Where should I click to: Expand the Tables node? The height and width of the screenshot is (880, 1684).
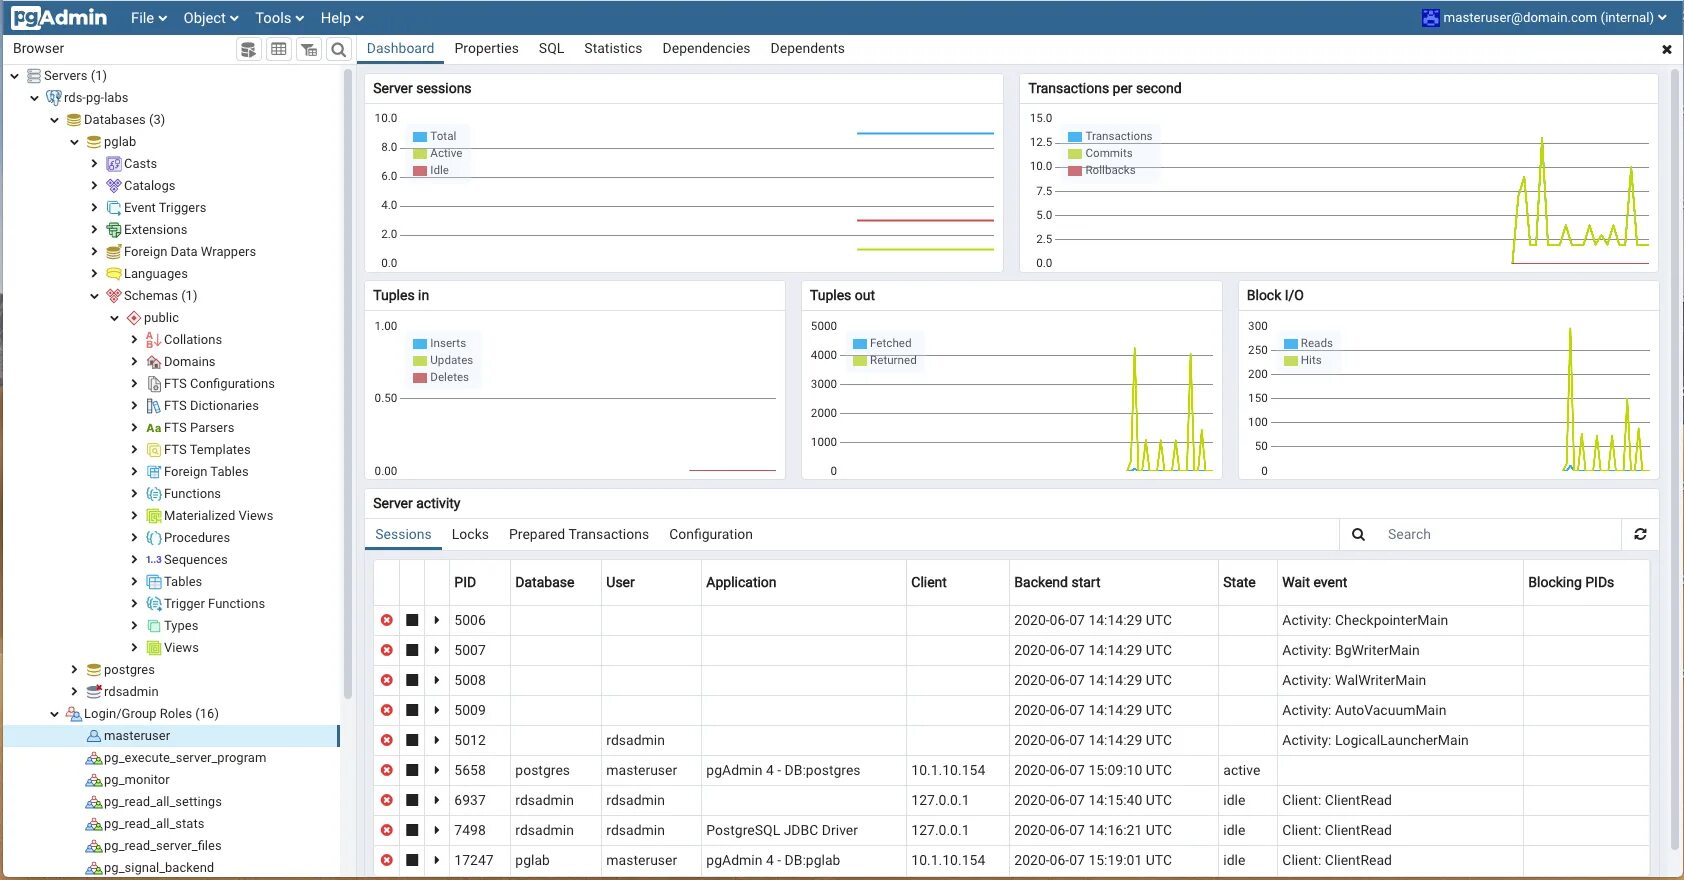pyautogui.click(x=135, y=582)
